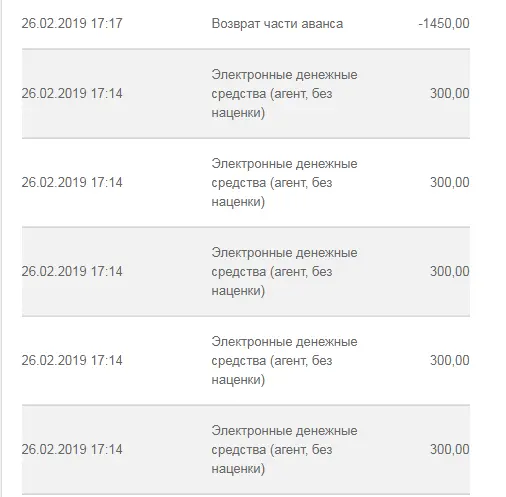Screen dimensions: 506x497
Task: Select the -1450,00 refund amount
Action: pos(444,23)
